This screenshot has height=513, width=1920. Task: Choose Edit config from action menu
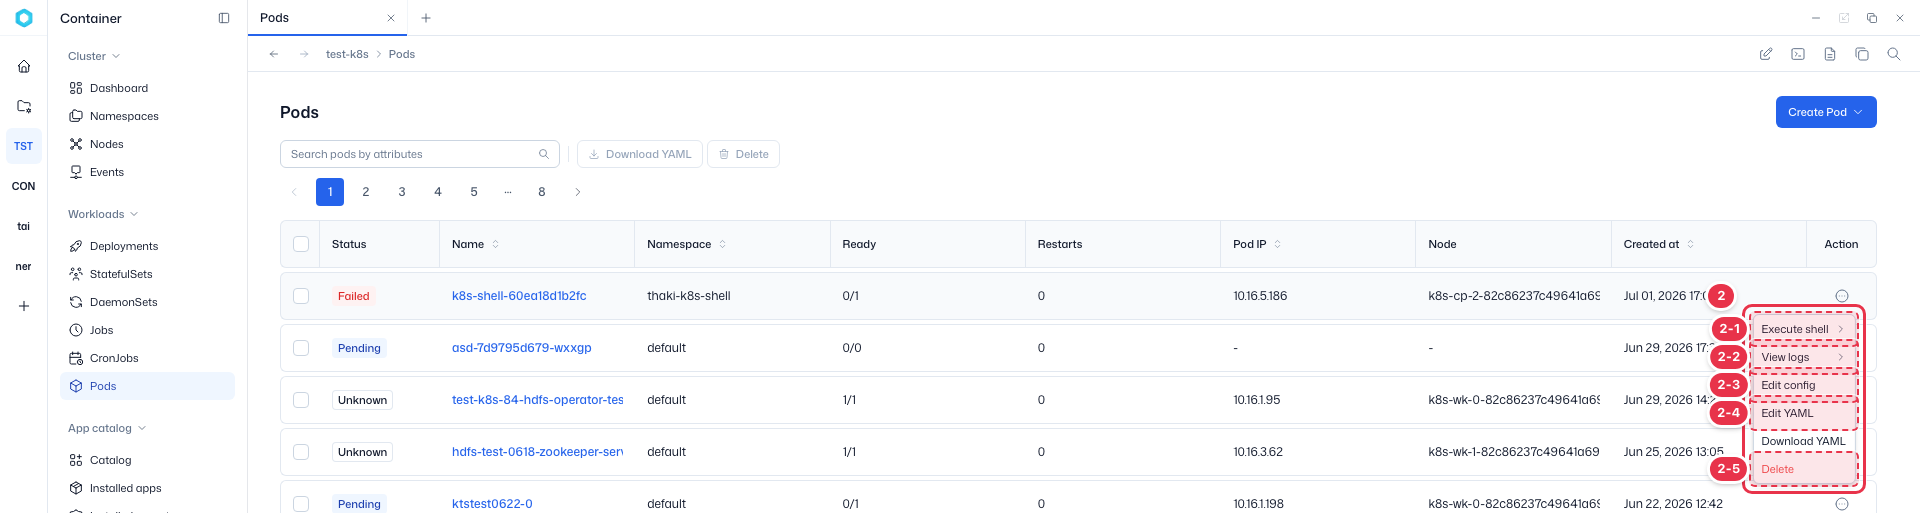[x=1804, y=385]
